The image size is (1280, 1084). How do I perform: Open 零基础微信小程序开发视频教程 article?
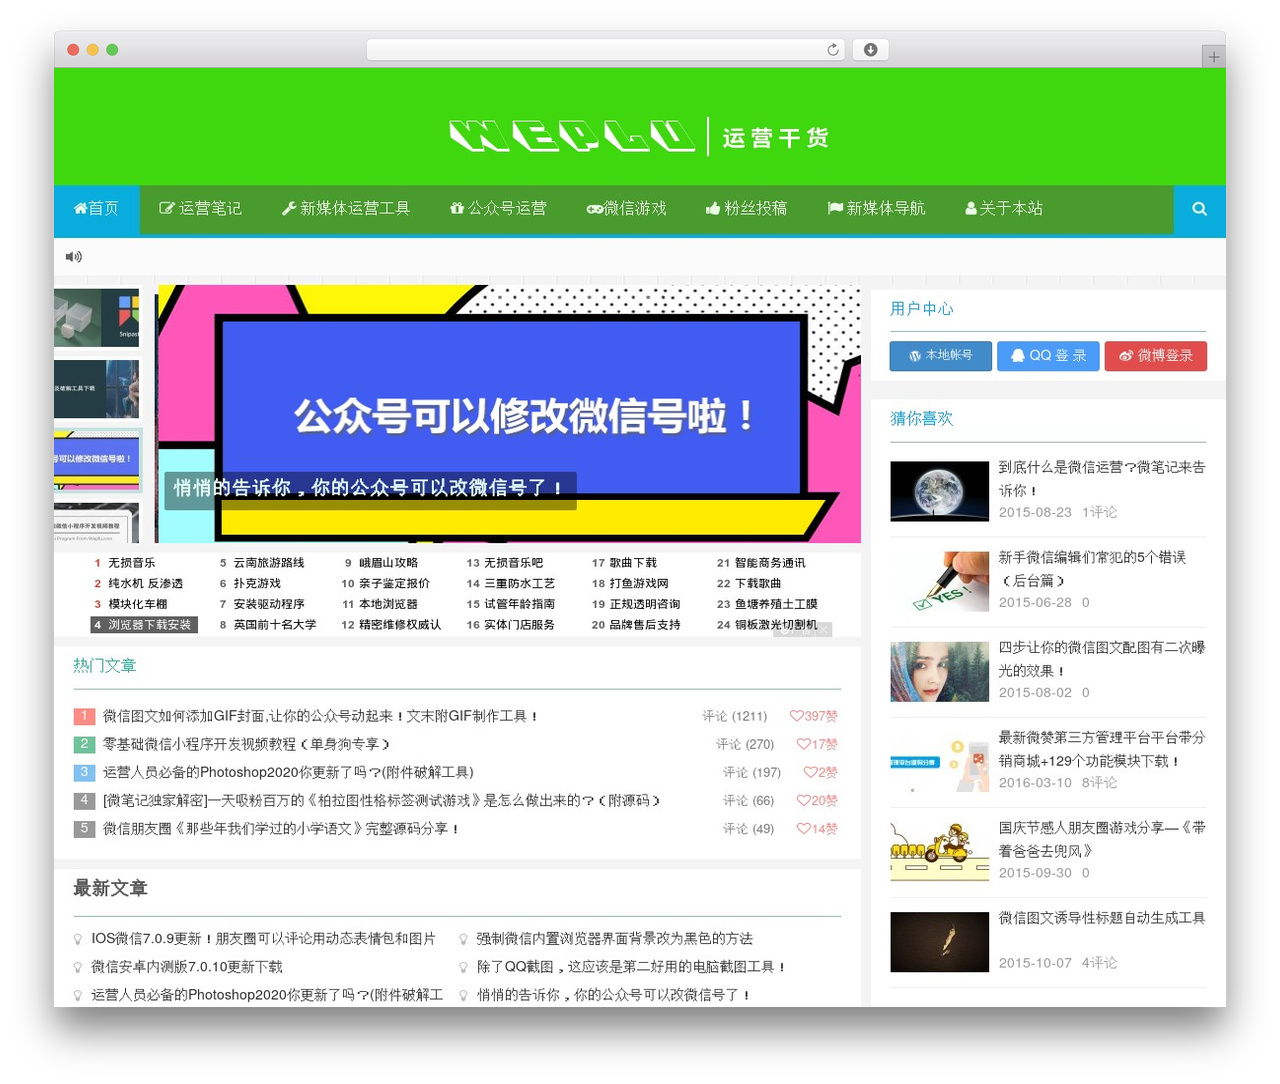(x=246, y=744)
